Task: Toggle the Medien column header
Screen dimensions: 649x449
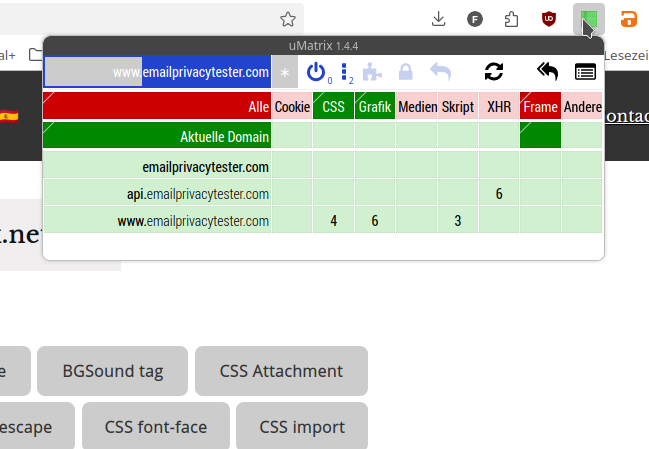Action: (x=417, y=106)
